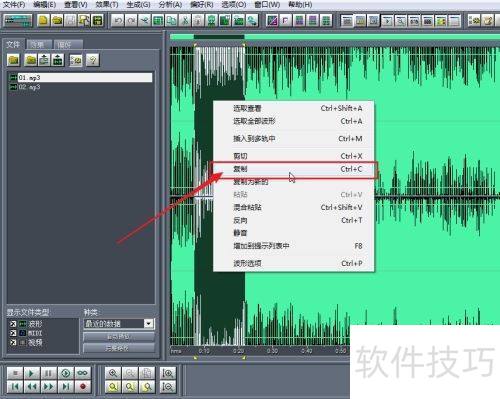Click the Zoom Out Full page icon
The width and height of the screenshot is (500, 399).
tap(147, 373)
